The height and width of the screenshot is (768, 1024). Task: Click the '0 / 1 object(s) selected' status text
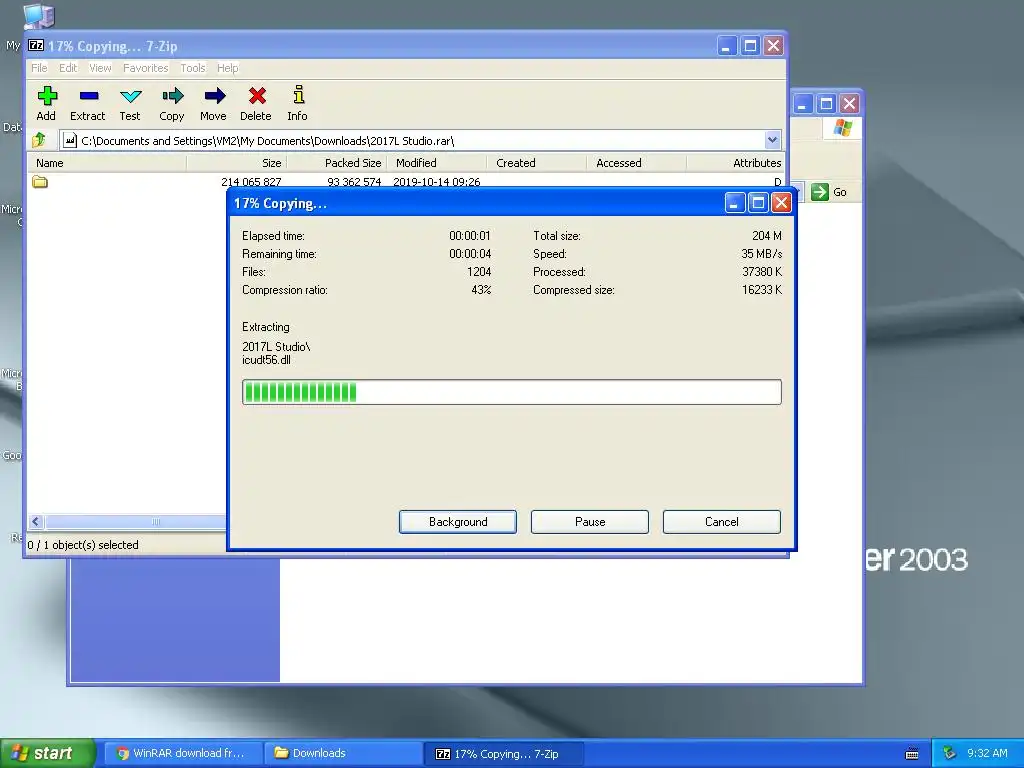83,545
